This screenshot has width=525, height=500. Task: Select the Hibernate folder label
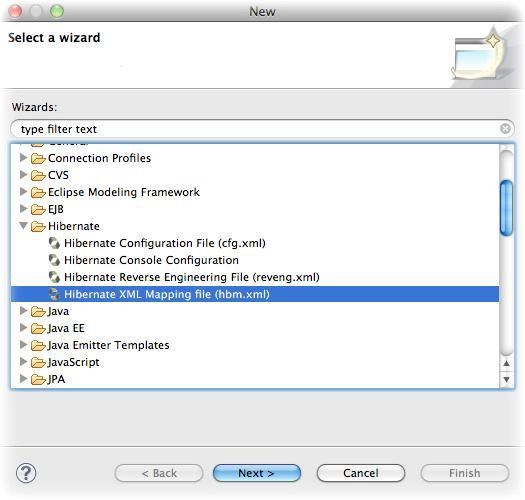74,226
